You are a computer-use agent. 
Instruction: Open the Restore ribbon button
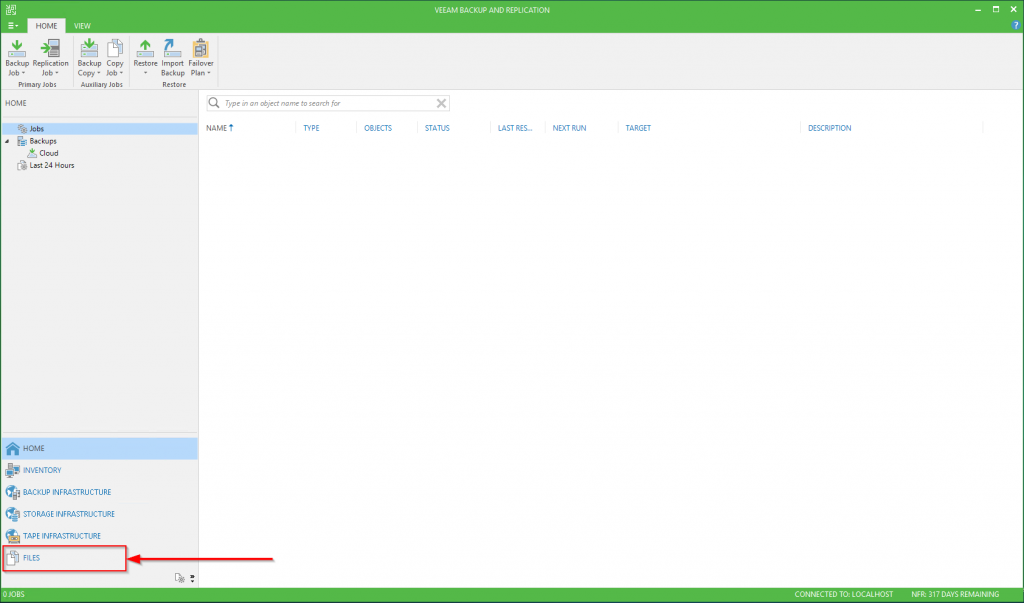point(145,57)
